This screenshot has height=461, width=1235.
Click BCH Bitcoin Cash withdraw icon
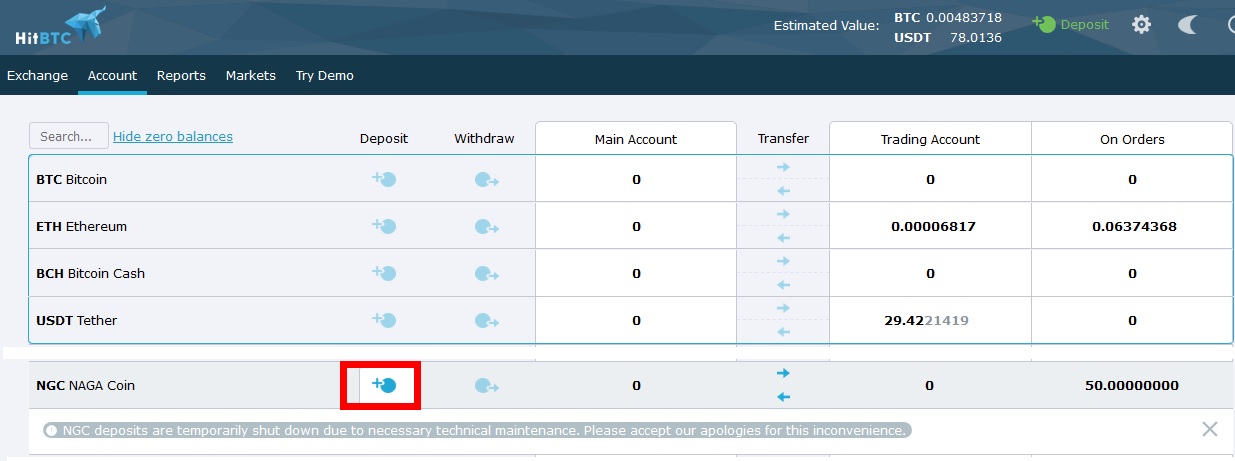(x=486, y=274)
